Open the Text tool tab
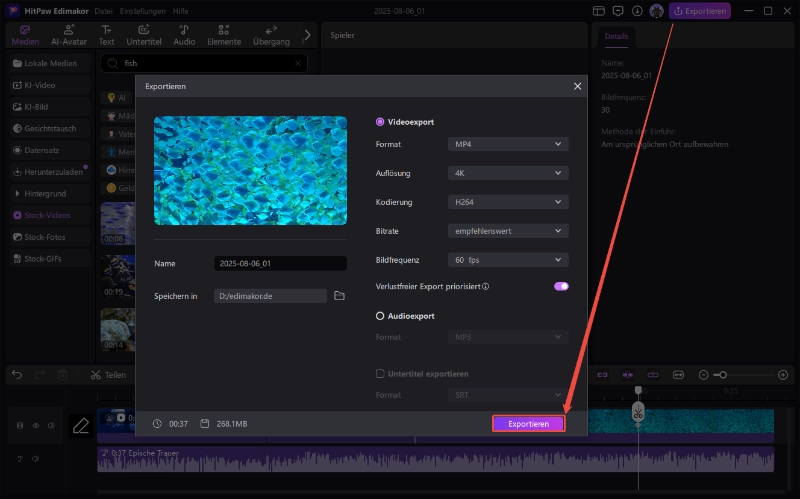 106,35
